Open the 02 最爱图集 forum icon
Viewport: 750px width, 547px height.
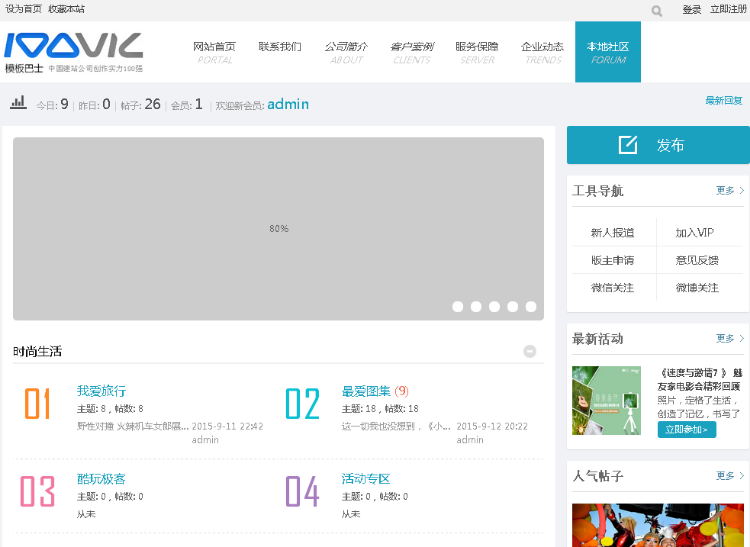(302, 404)
